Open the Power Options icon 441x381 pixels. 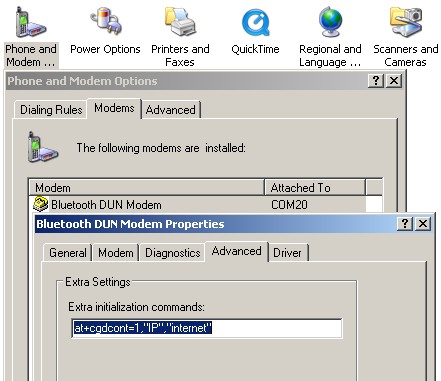pyautogui.click(x=105, y=32)
